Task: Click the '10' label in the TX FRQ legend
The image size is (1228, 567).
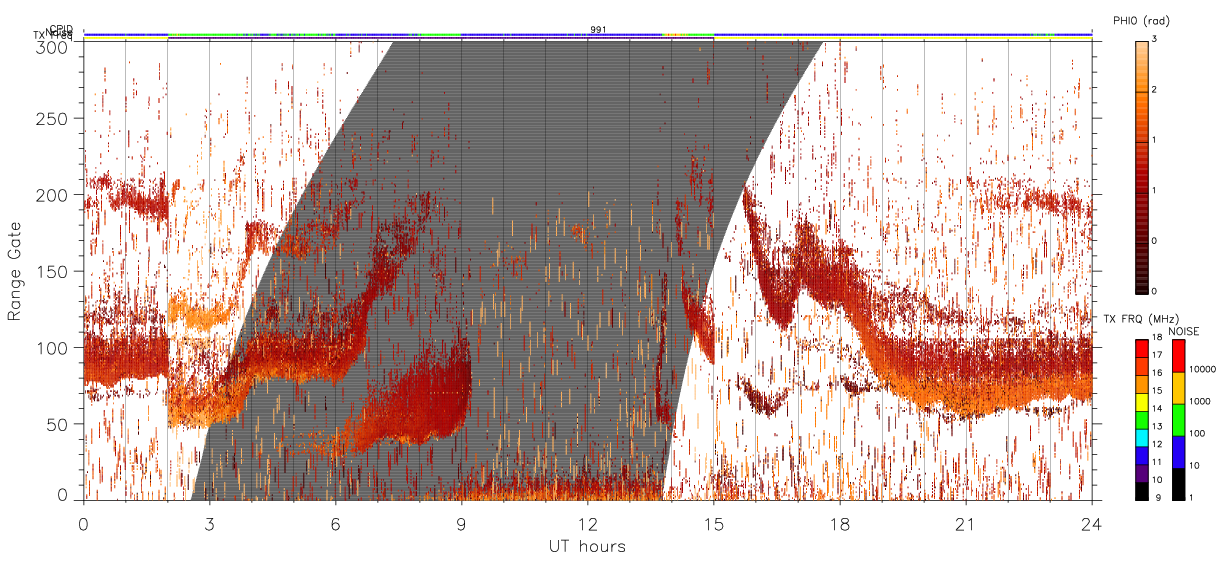Action: (1156, 480)
